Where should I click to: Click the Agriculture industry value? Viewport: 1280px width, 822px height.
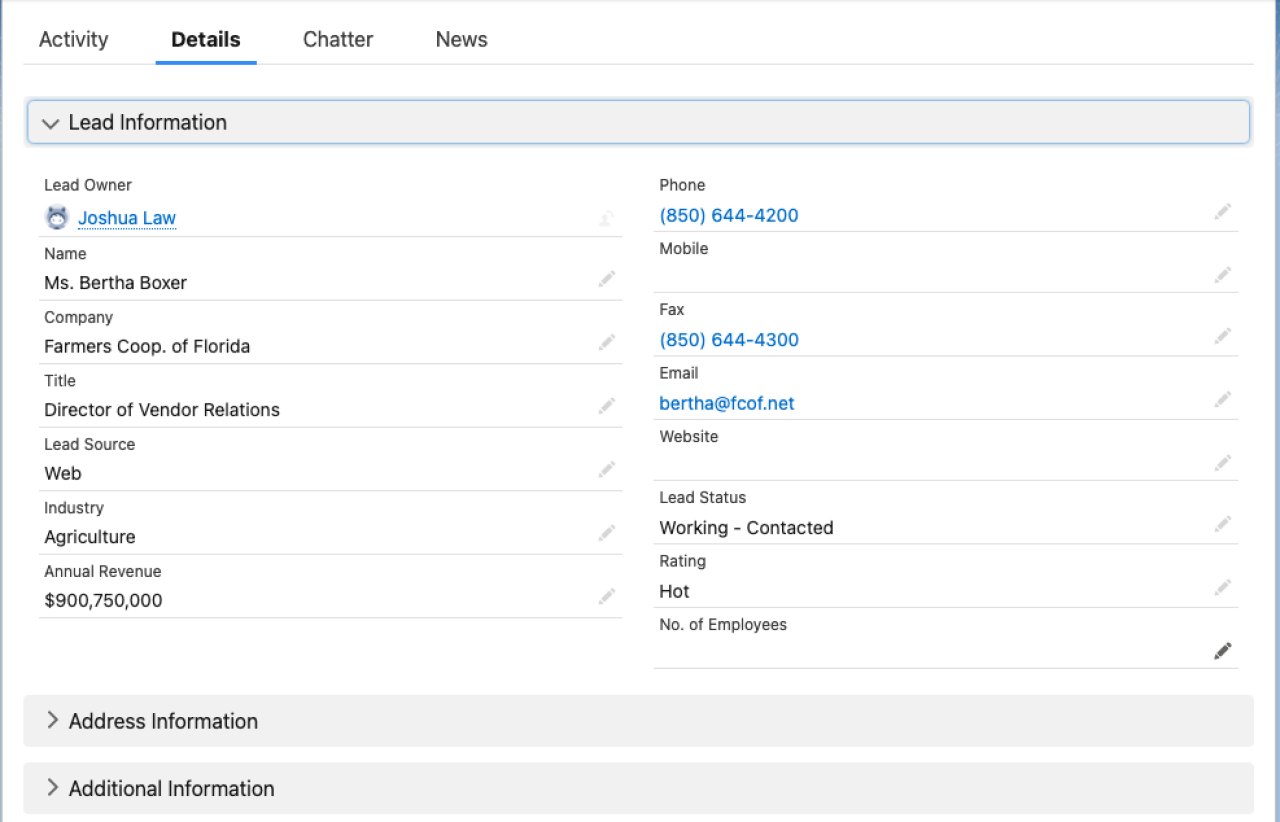[x=90, y=537]
